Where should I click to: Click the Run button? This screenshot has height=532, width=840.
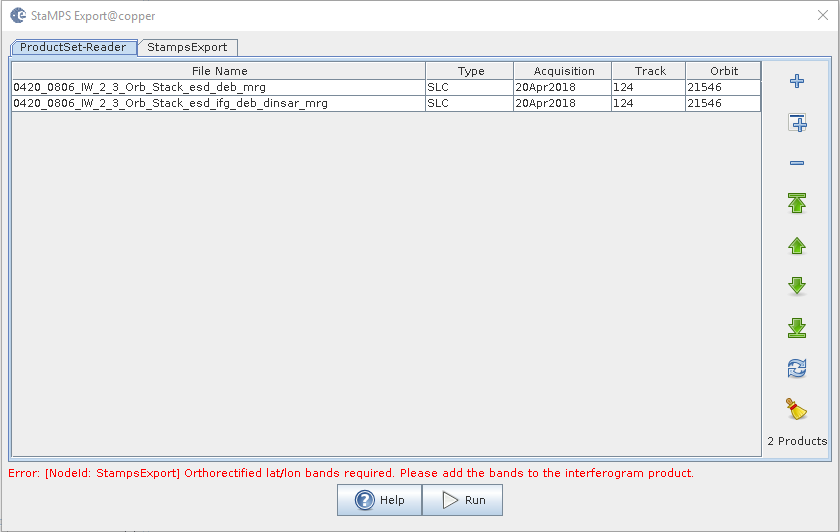[462, 500]
